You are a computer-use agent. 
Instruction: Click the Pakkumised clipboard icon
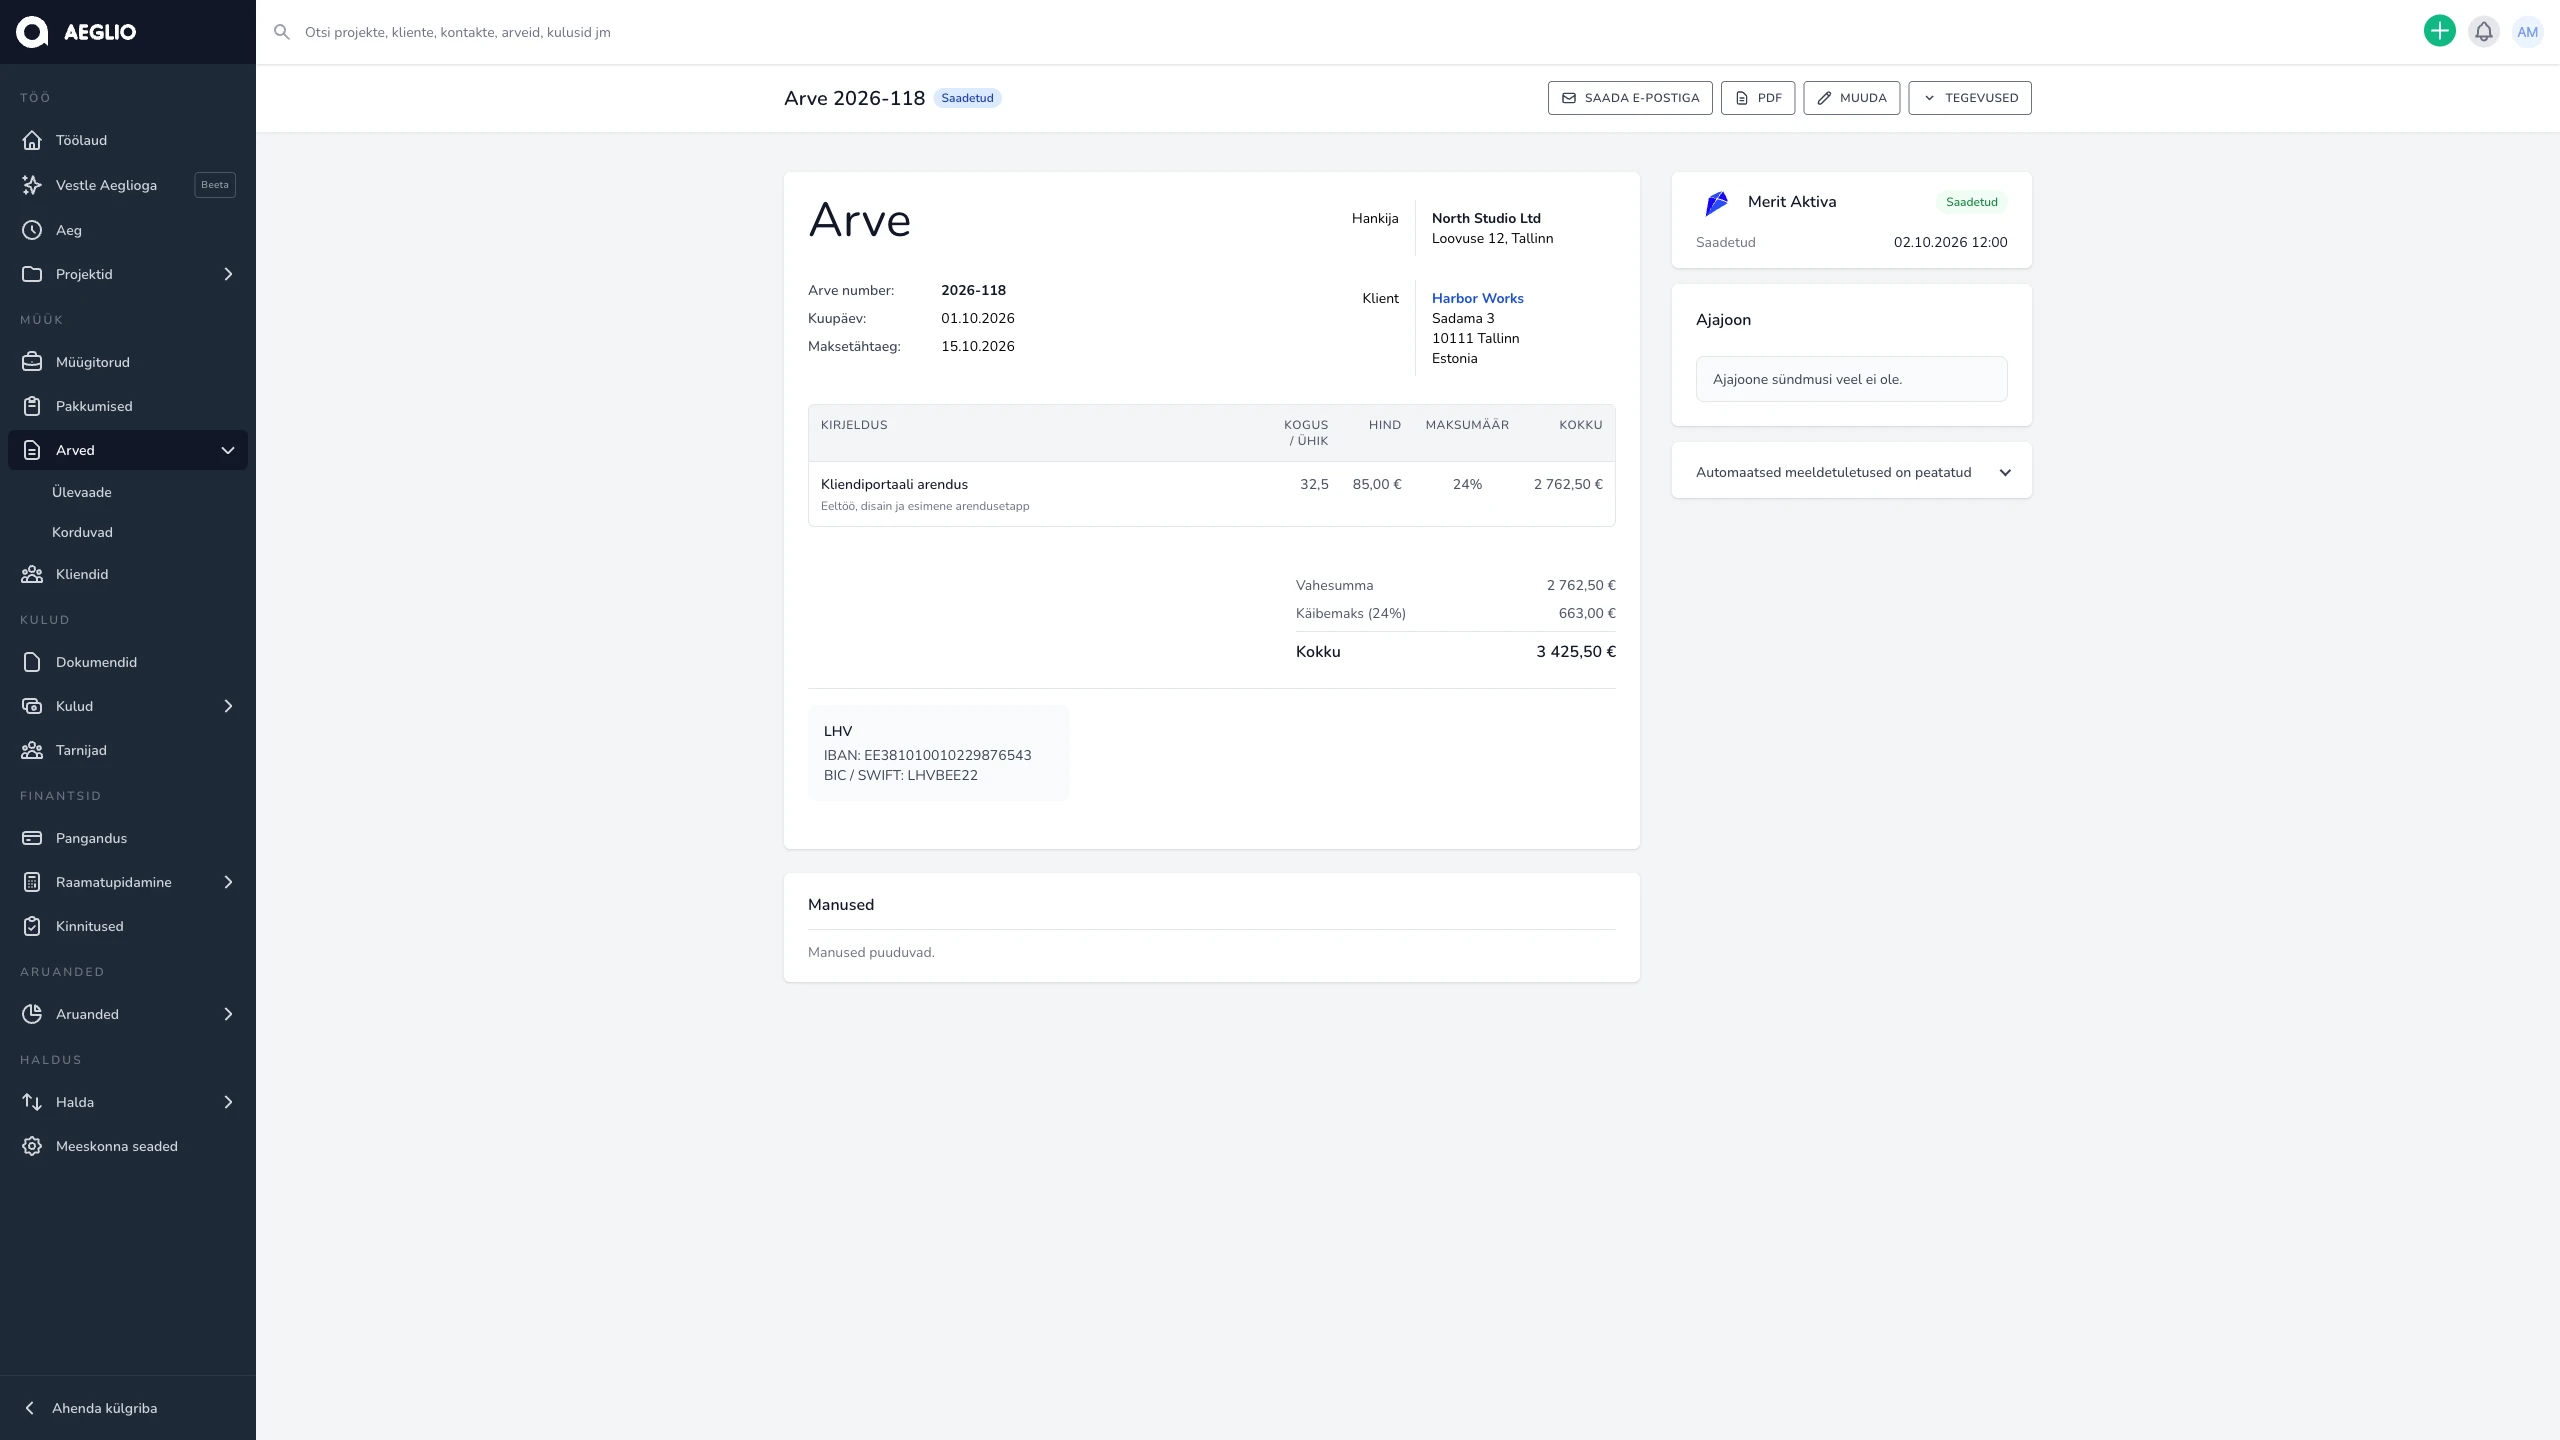pyautogui.click(x=32, y=406)
